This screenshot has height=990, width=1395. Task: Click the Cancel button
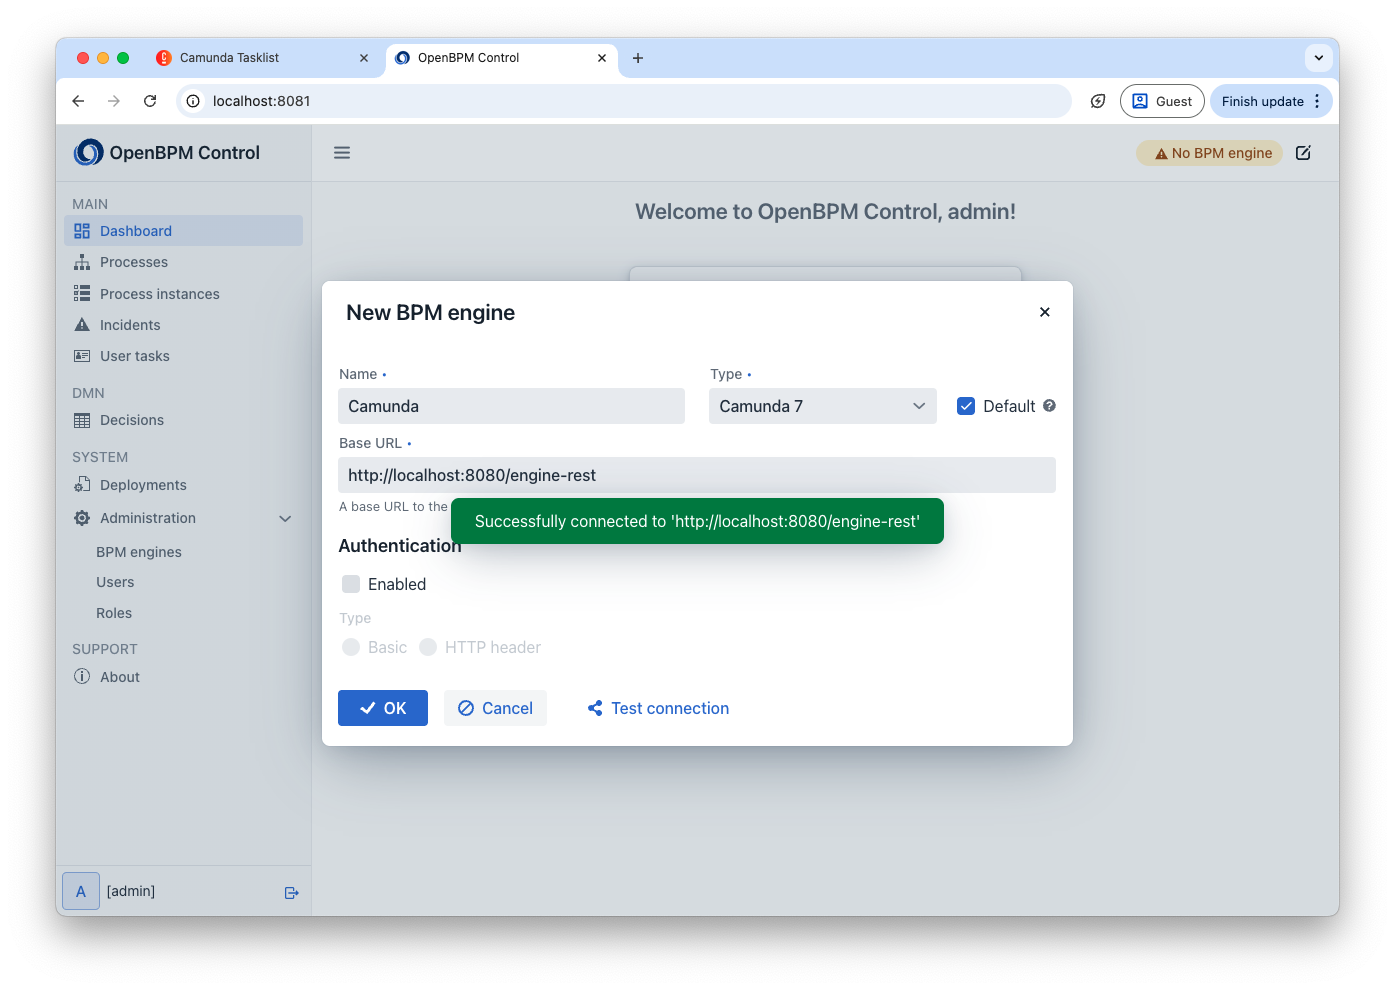(495, 708)
